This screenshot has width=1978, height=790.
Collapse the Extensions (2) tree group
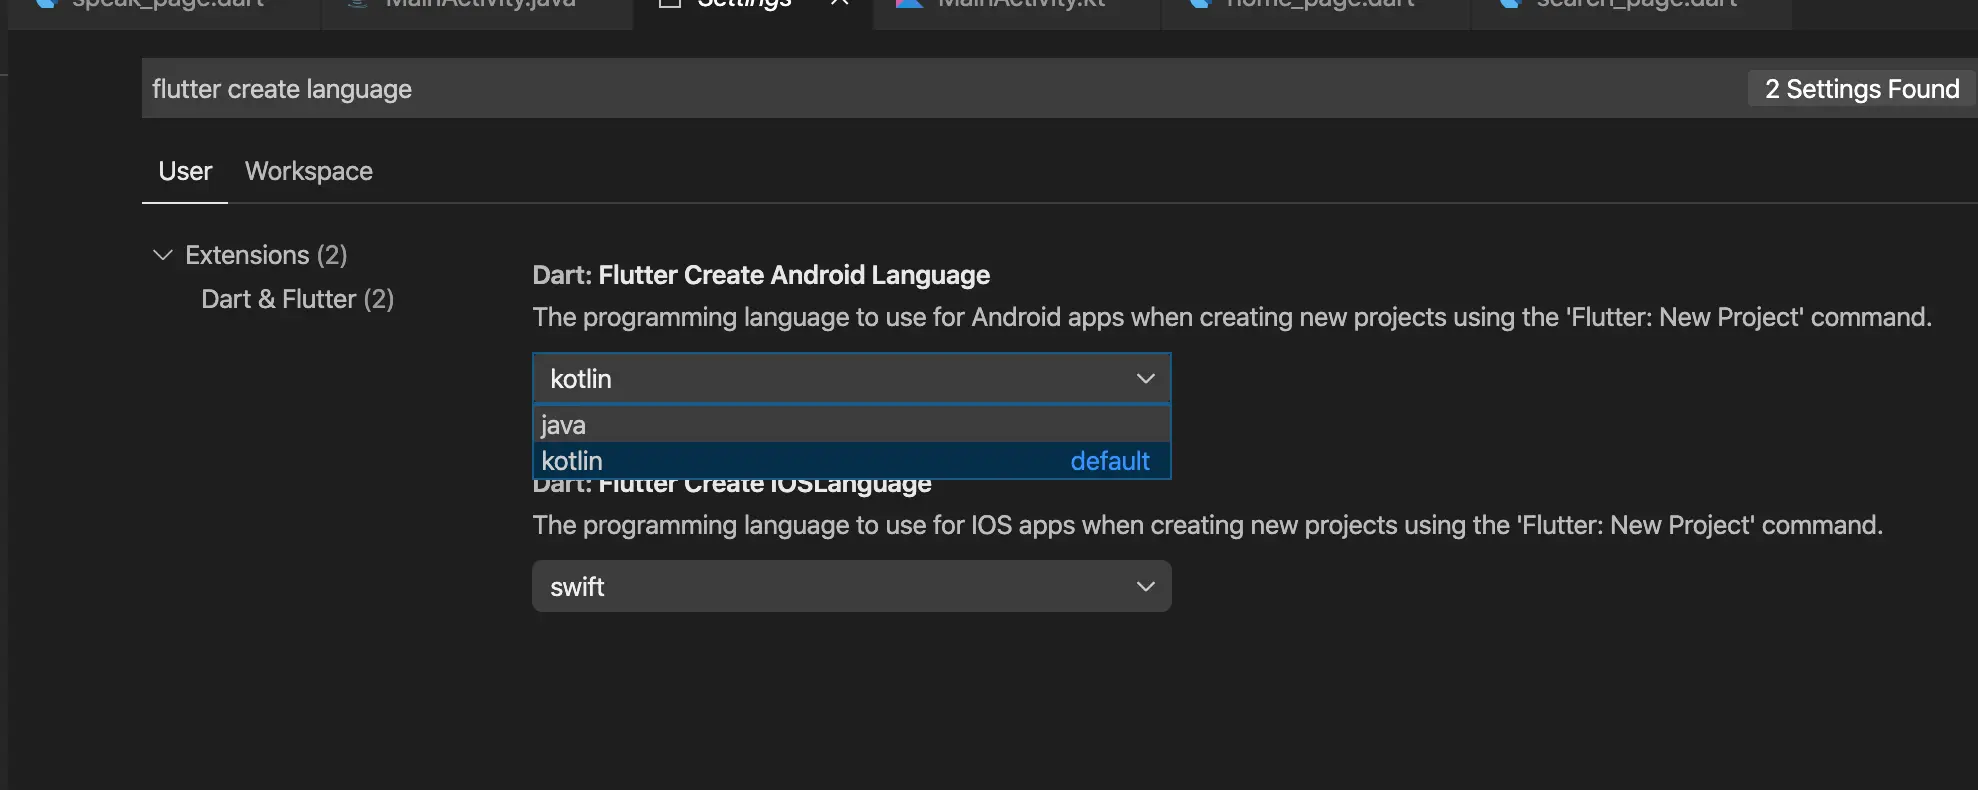(x=163, y=255)
